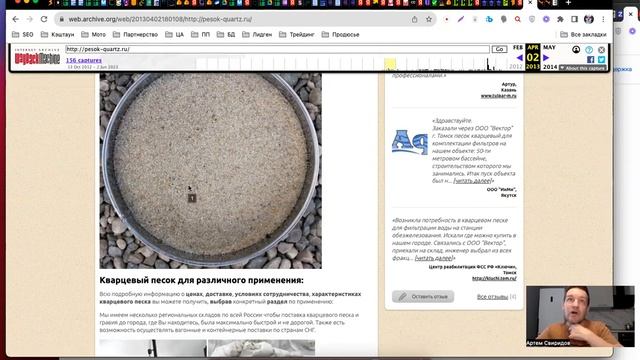Open the blue 'b' extension icon
This screenshot has width=640, height=360.
(489, 19)
